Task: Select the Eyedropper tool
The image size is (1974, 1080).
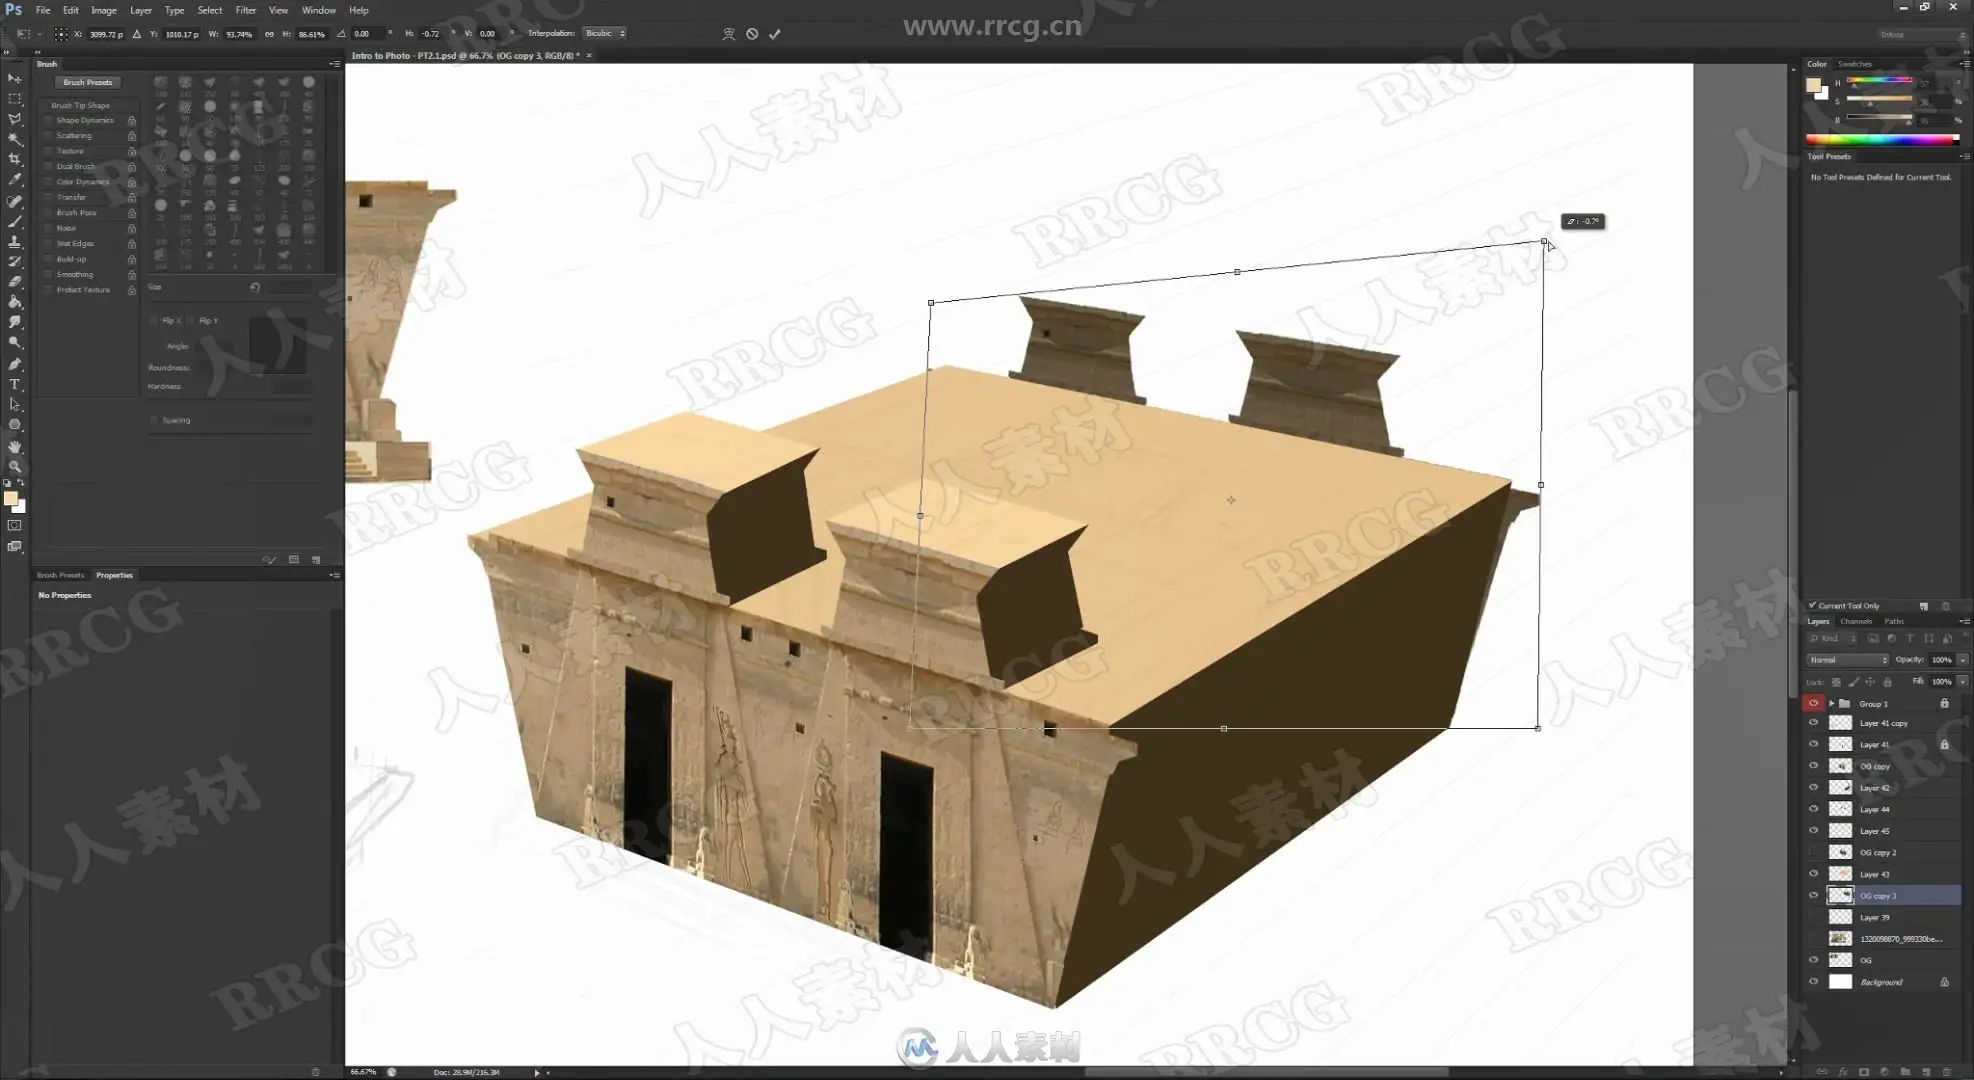Action: pos(14,180)
